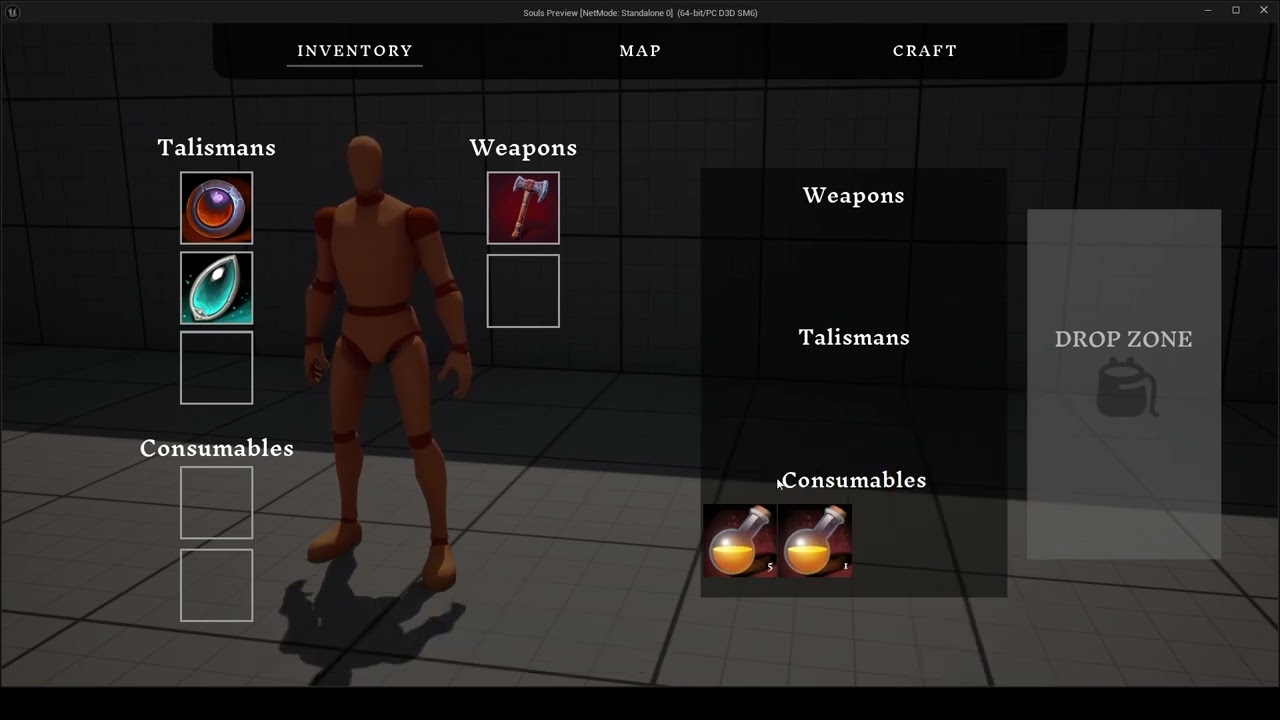Click the Consumables heading in item list panel
This screenshot has height=720, width=1280.
[x=854, y=480]
